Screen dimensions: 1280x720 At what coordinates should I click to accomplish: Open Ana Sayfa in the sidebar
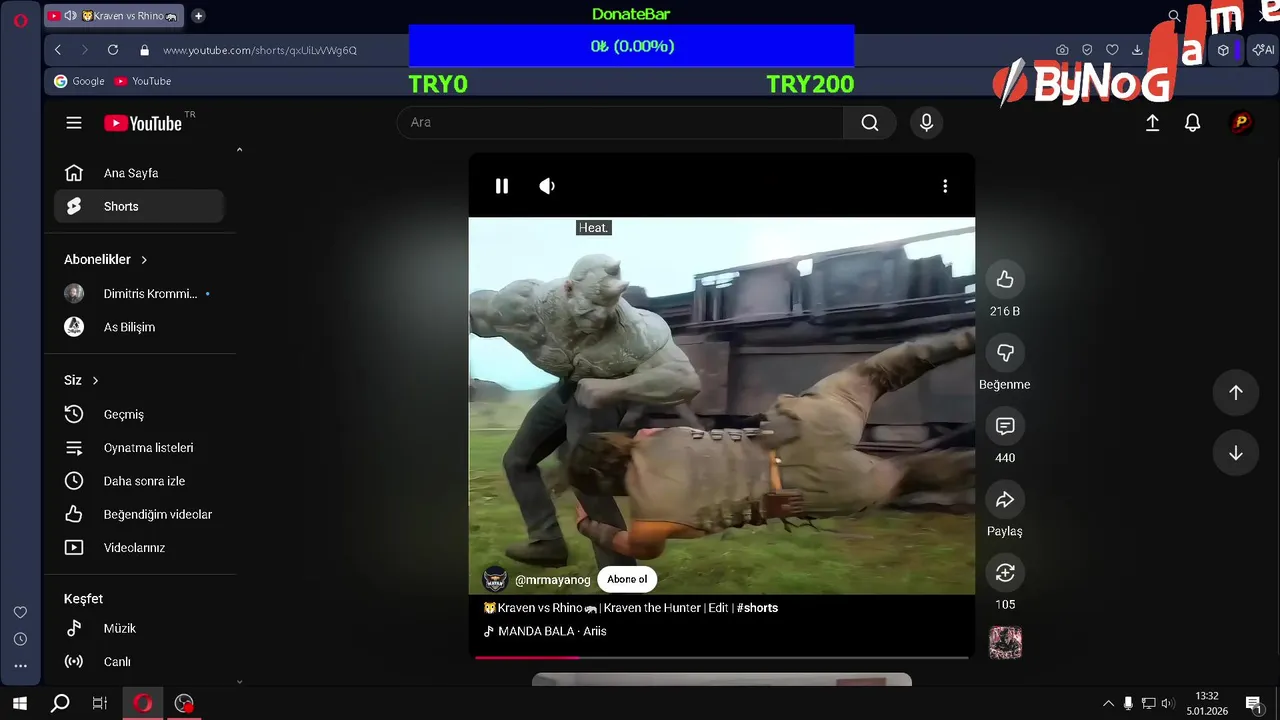click(139, 173)
